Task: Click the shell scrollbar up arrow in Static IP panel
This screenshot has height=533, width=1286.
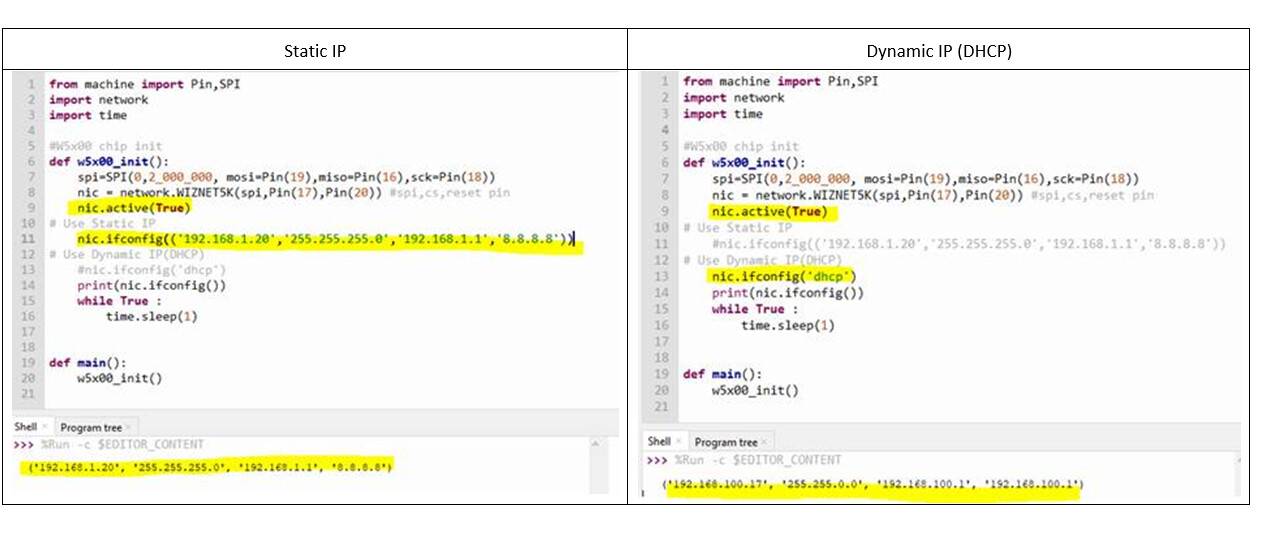Action: 598,443
